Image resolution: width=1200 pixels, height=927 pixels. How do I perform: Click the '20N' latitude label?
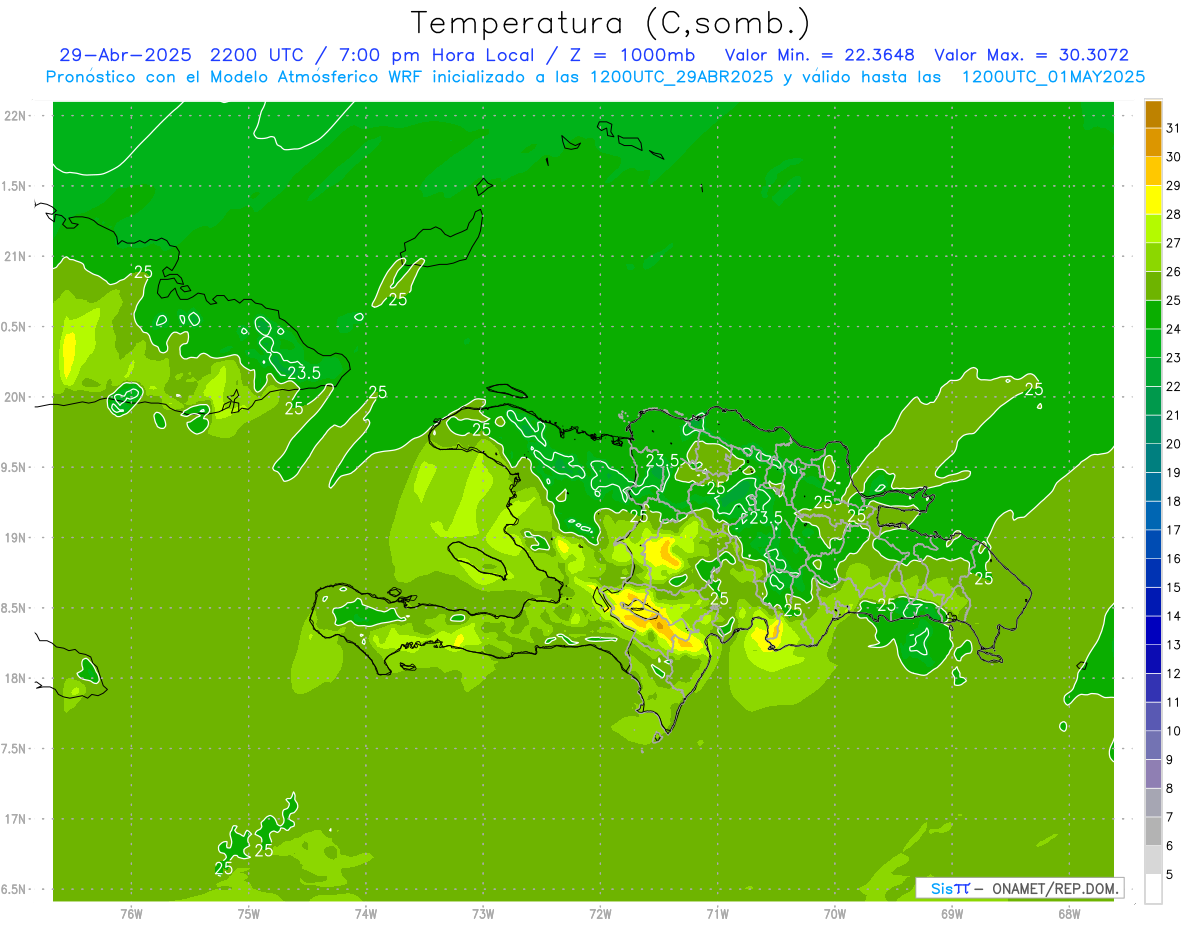(15, 397)
